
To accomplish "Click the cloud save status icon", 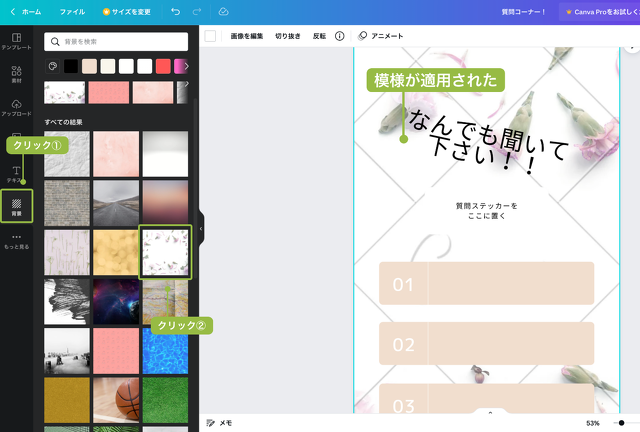I will point(222,11).
